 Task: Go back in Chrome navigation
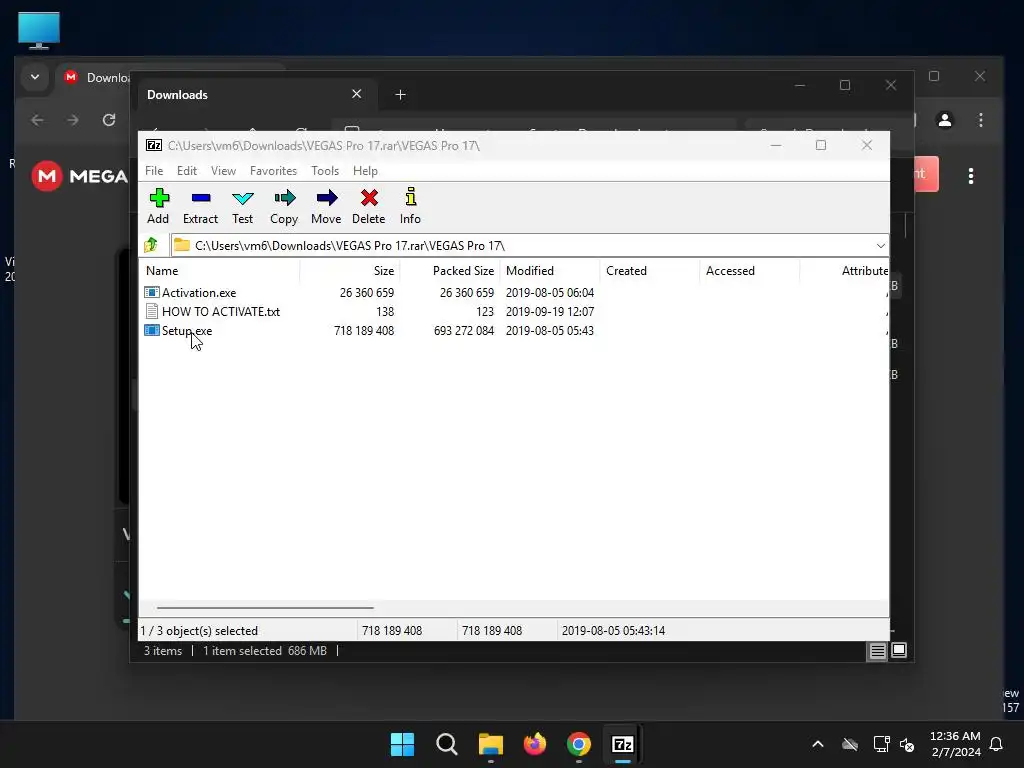click(x=37, y=120)
